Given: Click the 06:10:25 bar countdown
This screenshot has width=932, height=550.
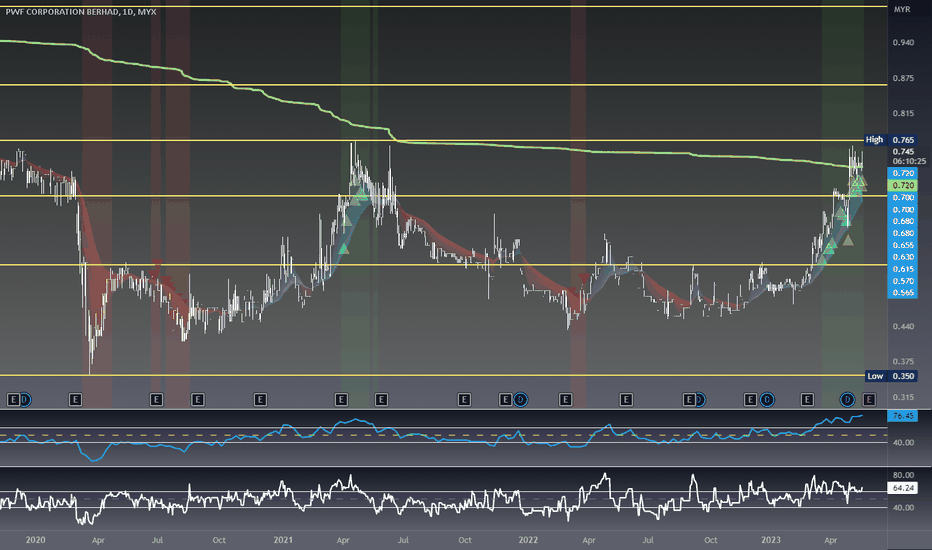Looking at the screenshot, I should point(909,161).
